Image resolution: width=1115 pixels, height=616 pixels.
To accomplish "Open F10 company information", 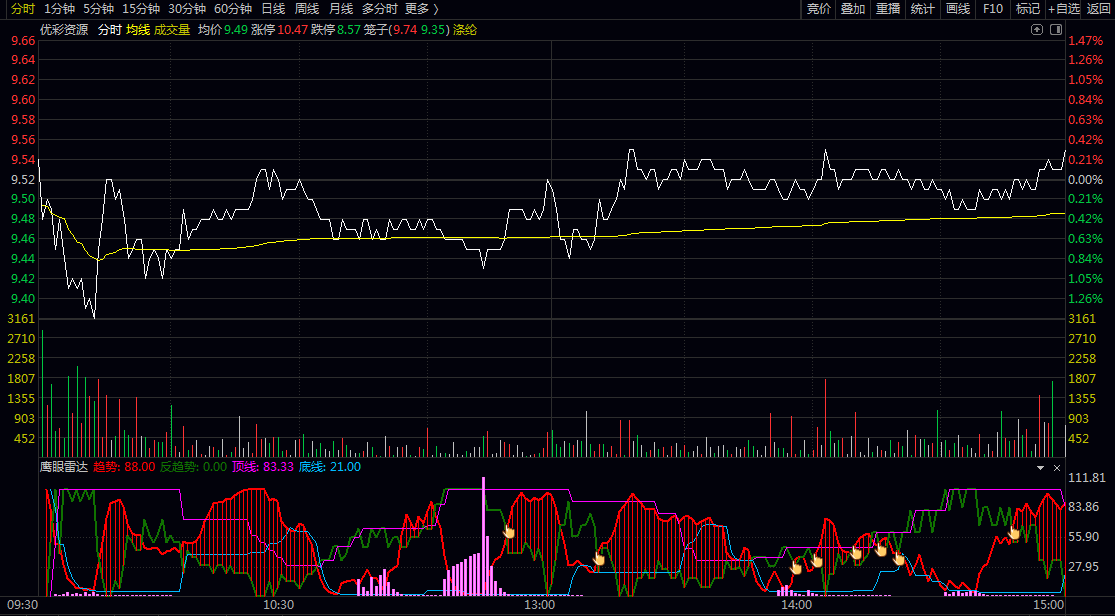I will (993, 9).
